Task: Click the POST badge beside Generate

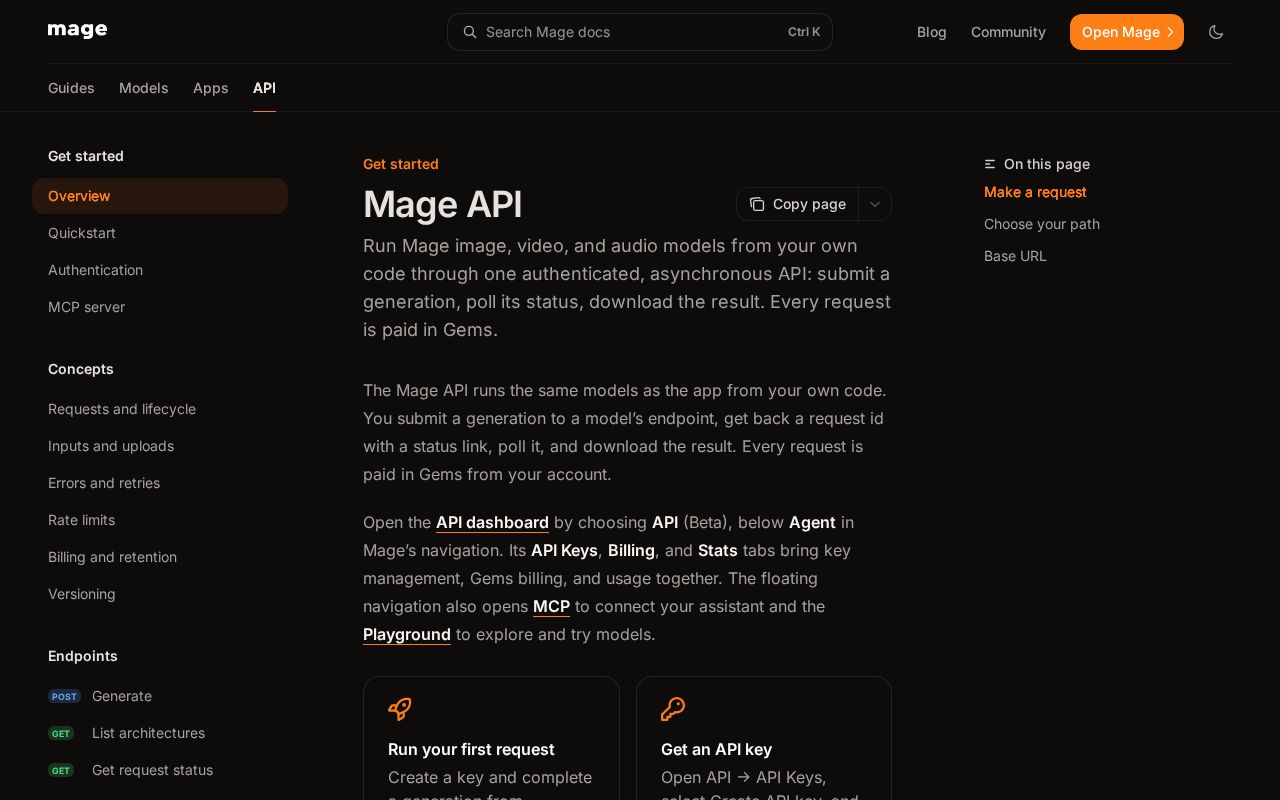Action: 65,696
